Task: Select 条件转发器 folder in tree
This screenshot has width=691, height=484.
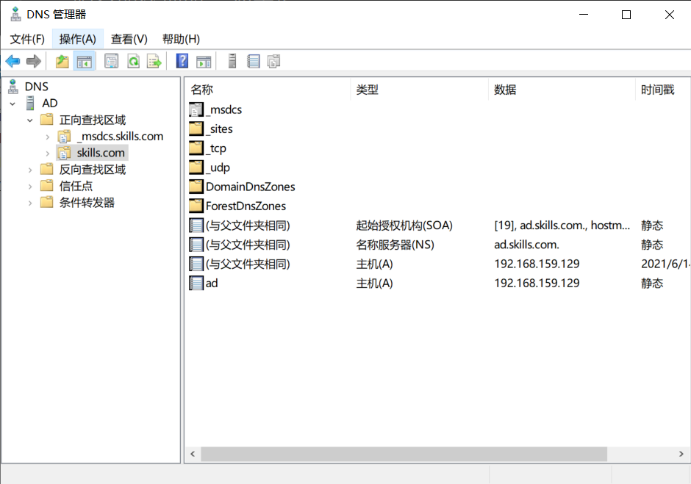Action: pyautogui.click(x=87, y=203)
